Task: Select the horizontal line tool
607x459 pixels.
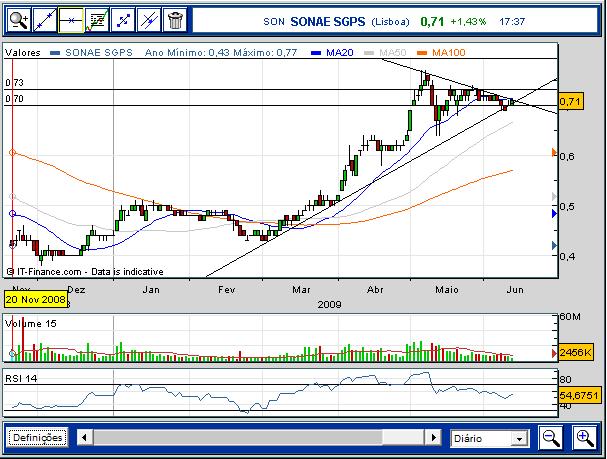Action: pos(70,20)
